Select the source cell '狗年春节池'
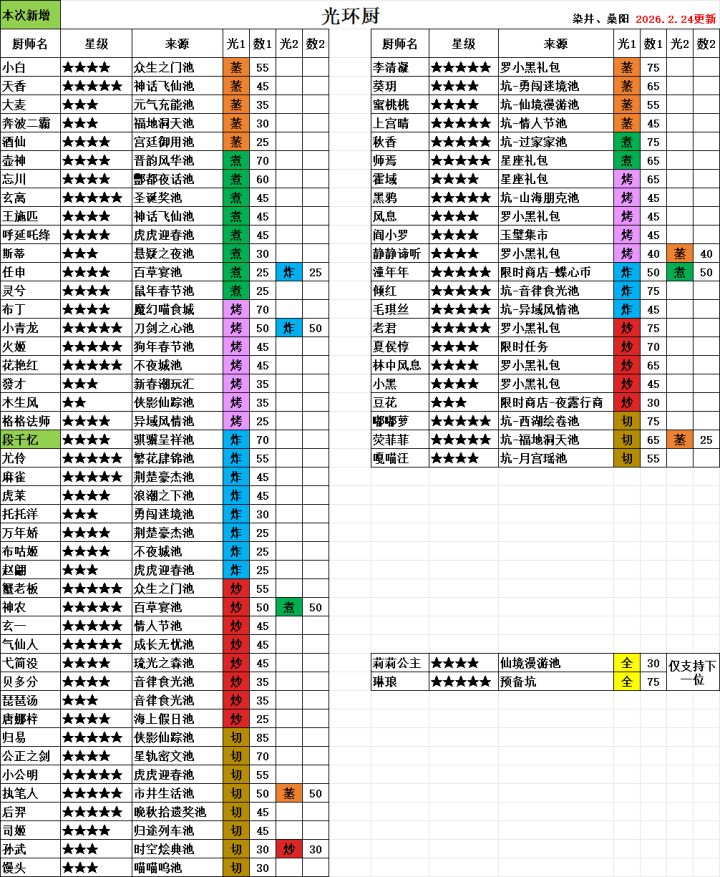The height and width of the screenshot is (877, 720). coord(177,347)
